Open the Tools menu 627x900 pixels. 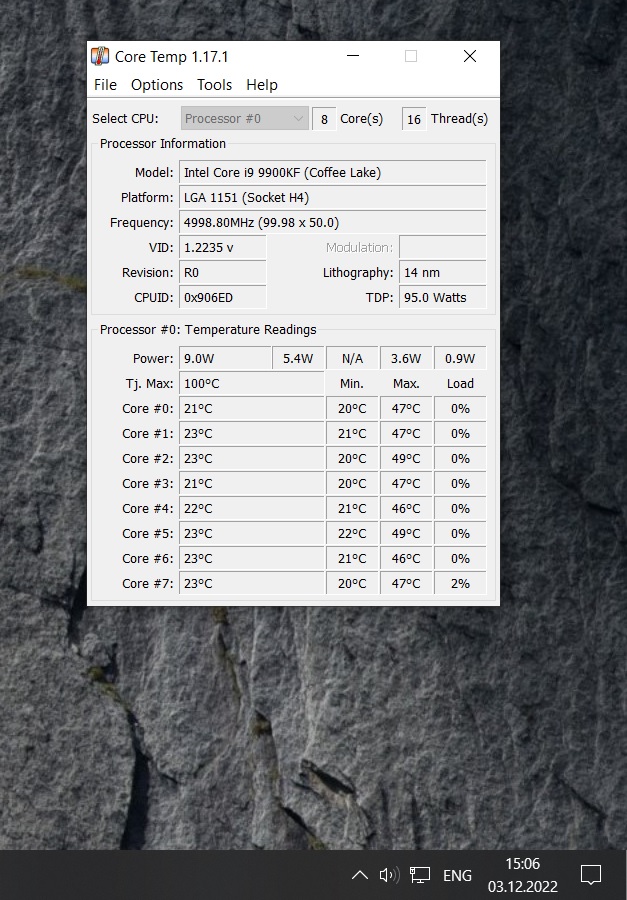pos(214,85)
